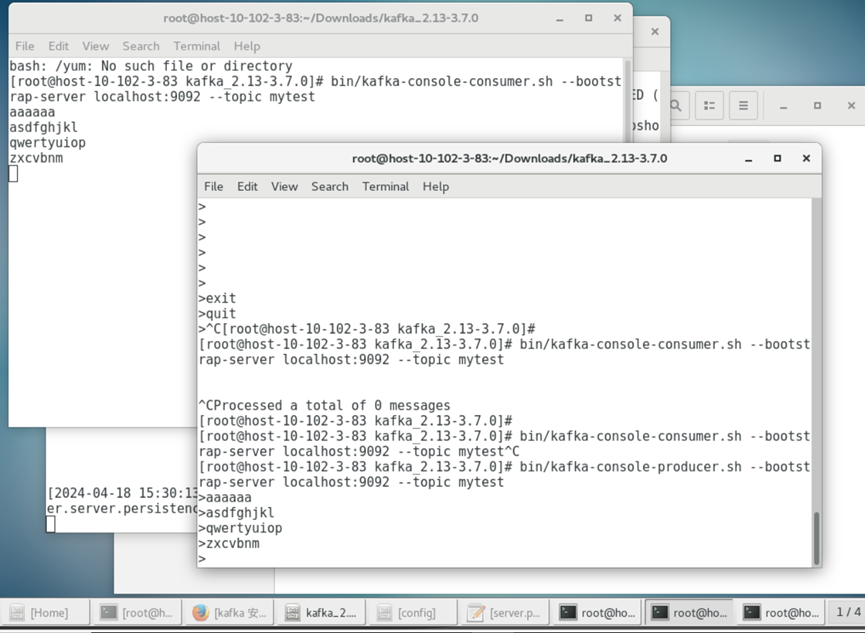The image size is (865, 633).
Task: Click 'zxcvbnm' in the back consumer terminal
Action: tap(36, 158)
